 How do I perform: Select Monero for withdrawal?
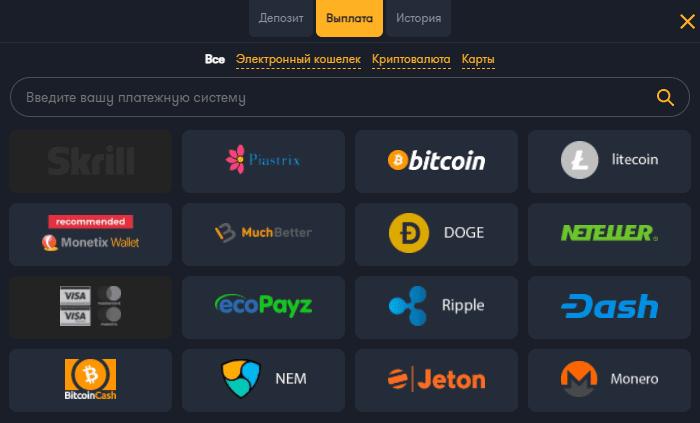tap(609, 379)
